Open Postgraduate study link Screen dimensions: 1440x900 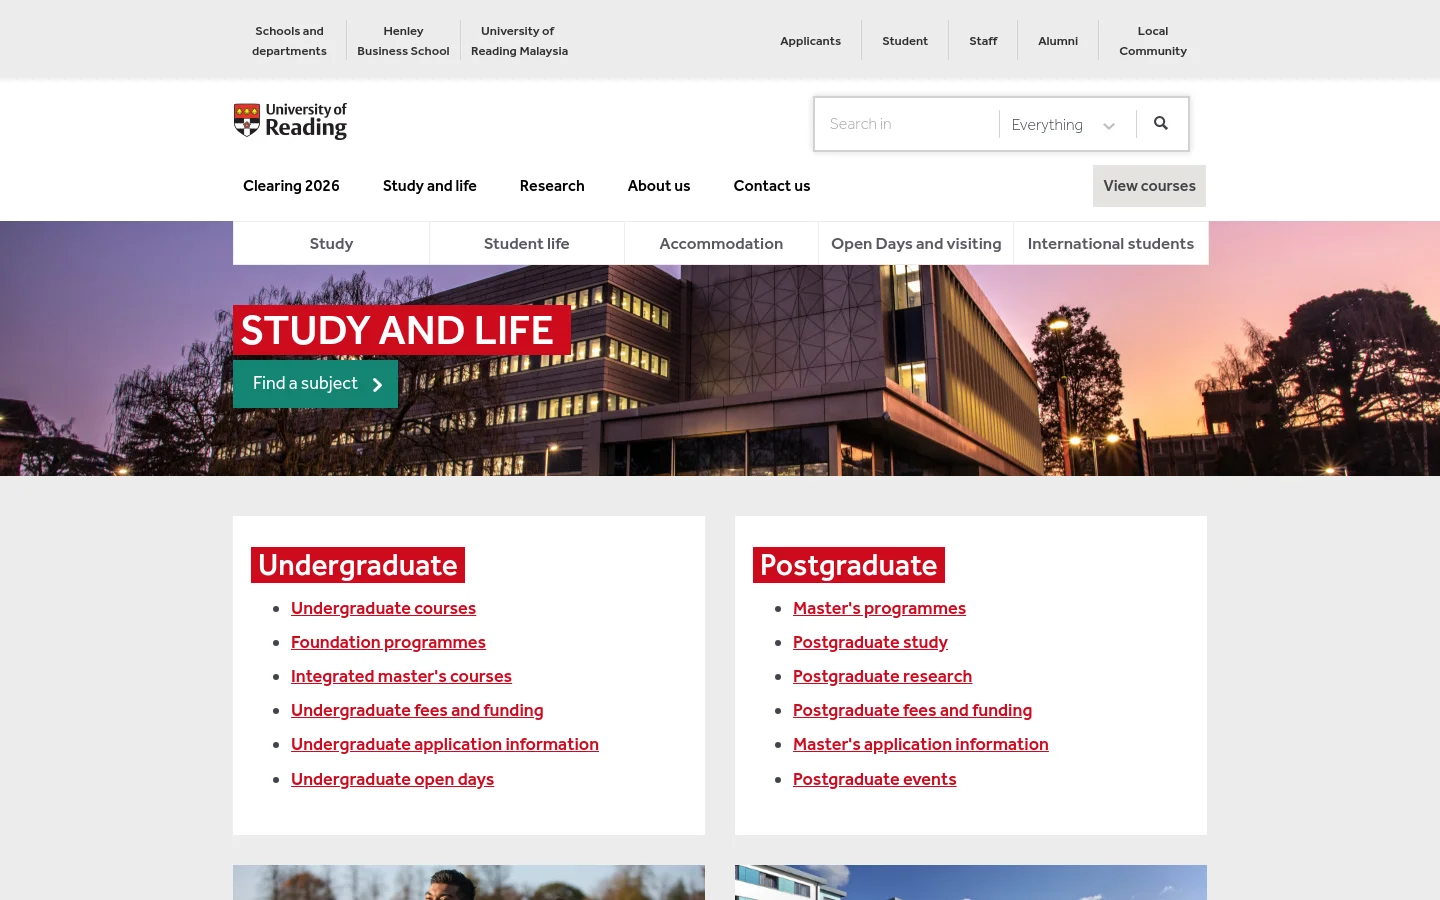[870, 642]
